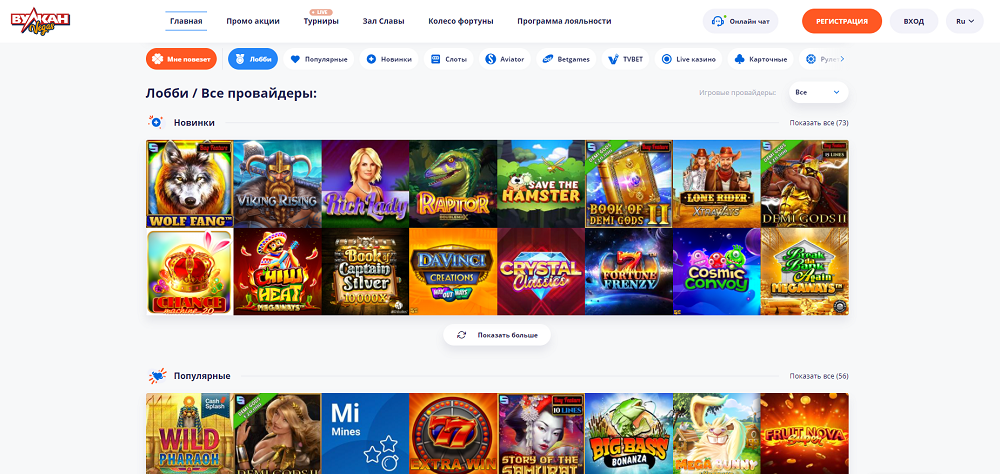Open the Mega Bunny game

click(x=717, y=433)
